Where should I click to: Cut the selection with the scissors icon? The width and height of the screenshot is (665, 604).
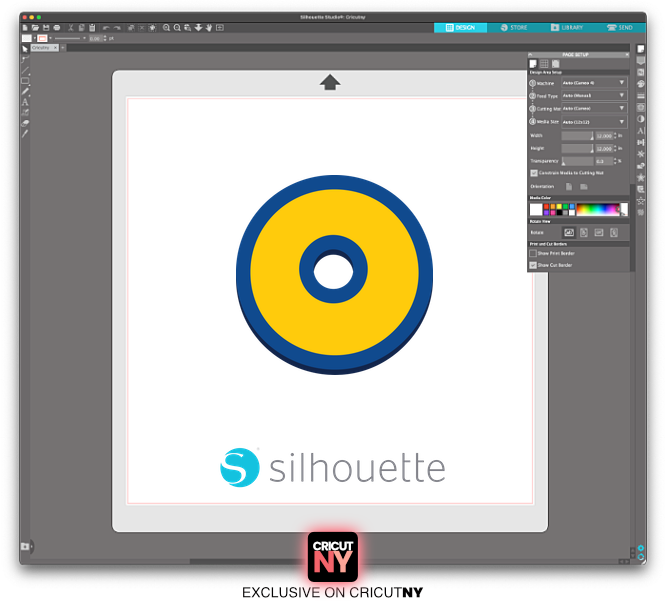tap(70, 28)
